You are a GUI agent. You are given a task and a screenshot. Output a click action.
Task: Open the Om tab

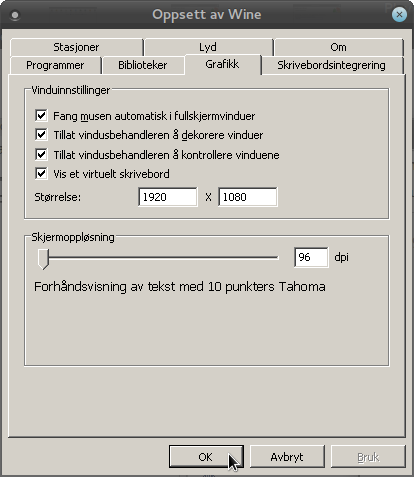[x=339, y=47]
